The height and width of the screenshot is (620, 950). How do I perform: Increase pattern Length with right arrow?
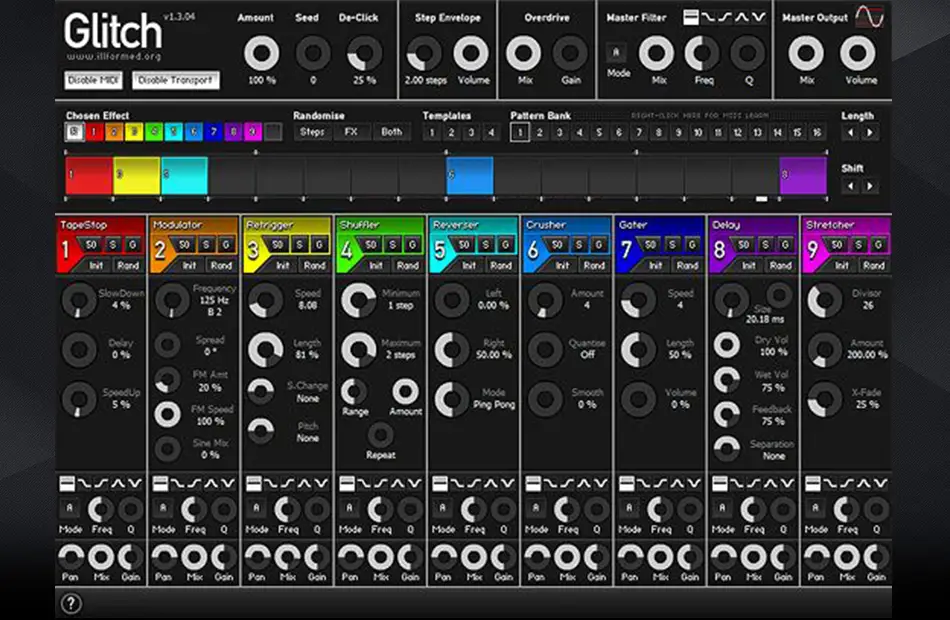[870, 132]
